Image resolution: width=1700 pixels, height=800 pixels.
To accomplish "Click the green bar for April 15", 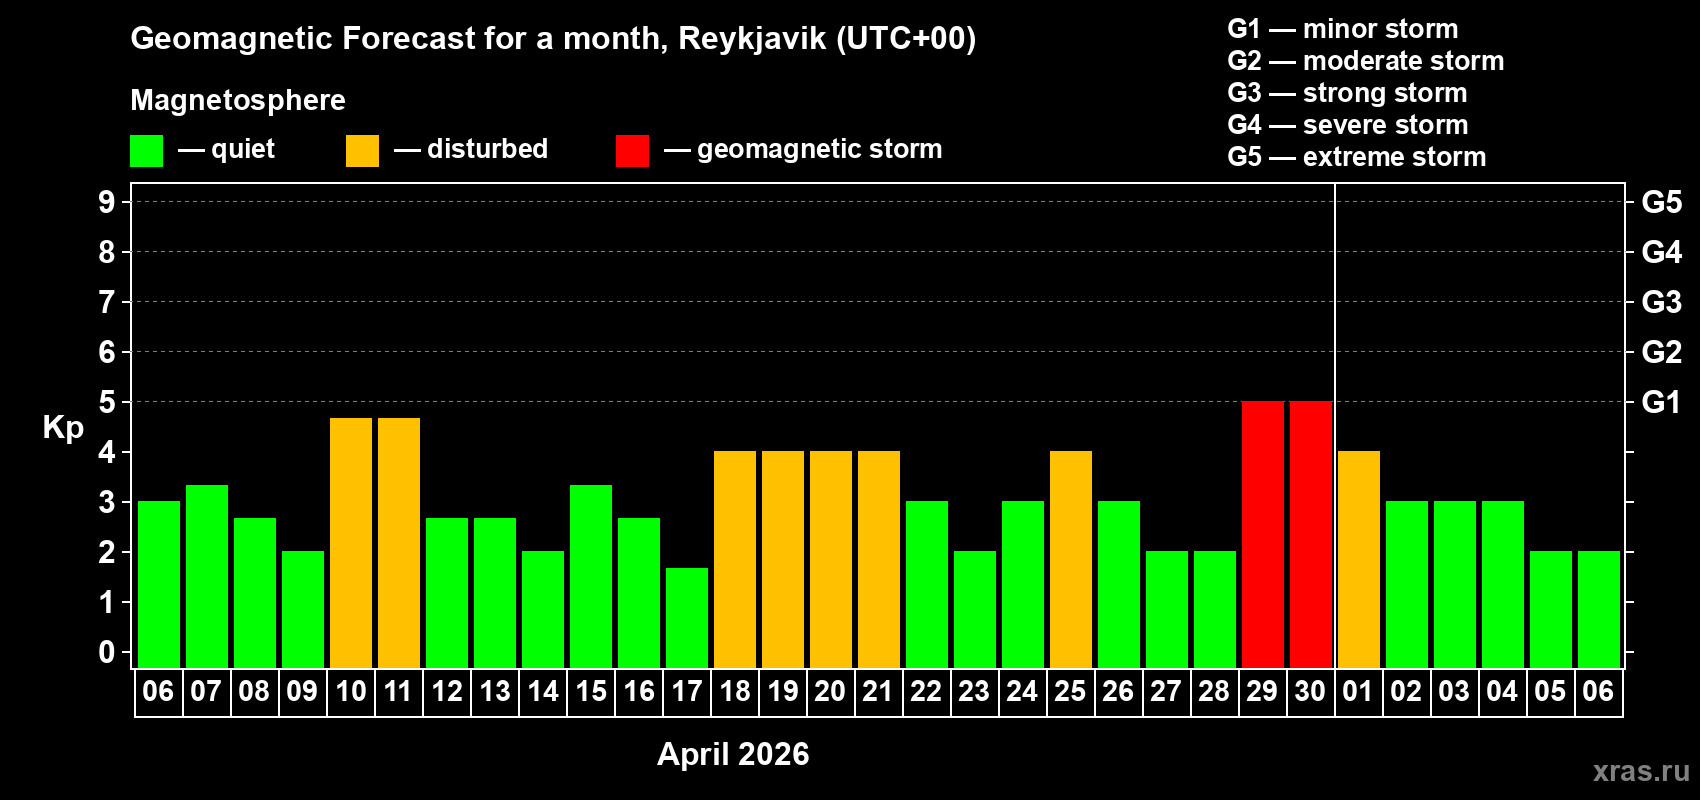I will coord(591,576).
